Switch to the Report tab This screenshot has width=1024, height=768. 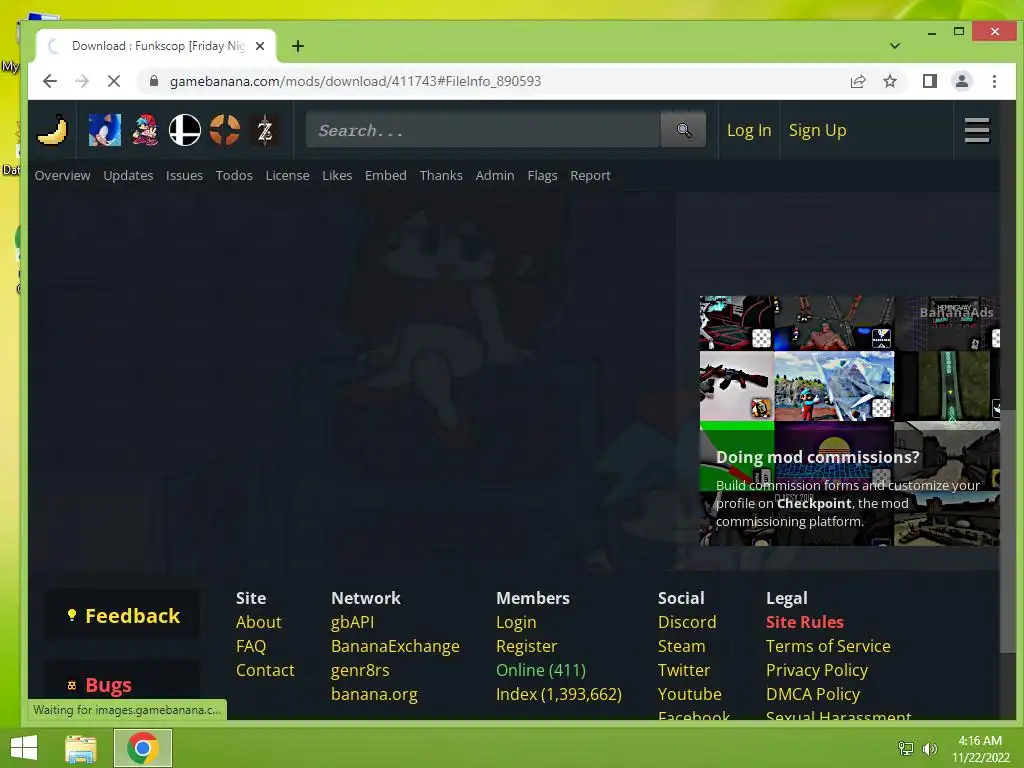(x=590, y=175)
